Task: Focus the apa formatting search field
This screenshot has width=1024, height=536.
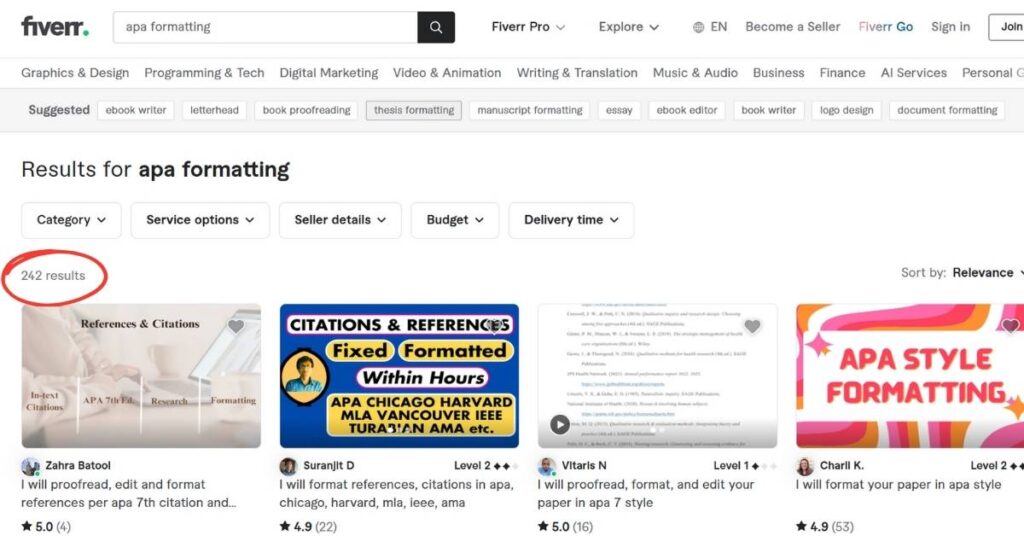Action: point(265,27)
